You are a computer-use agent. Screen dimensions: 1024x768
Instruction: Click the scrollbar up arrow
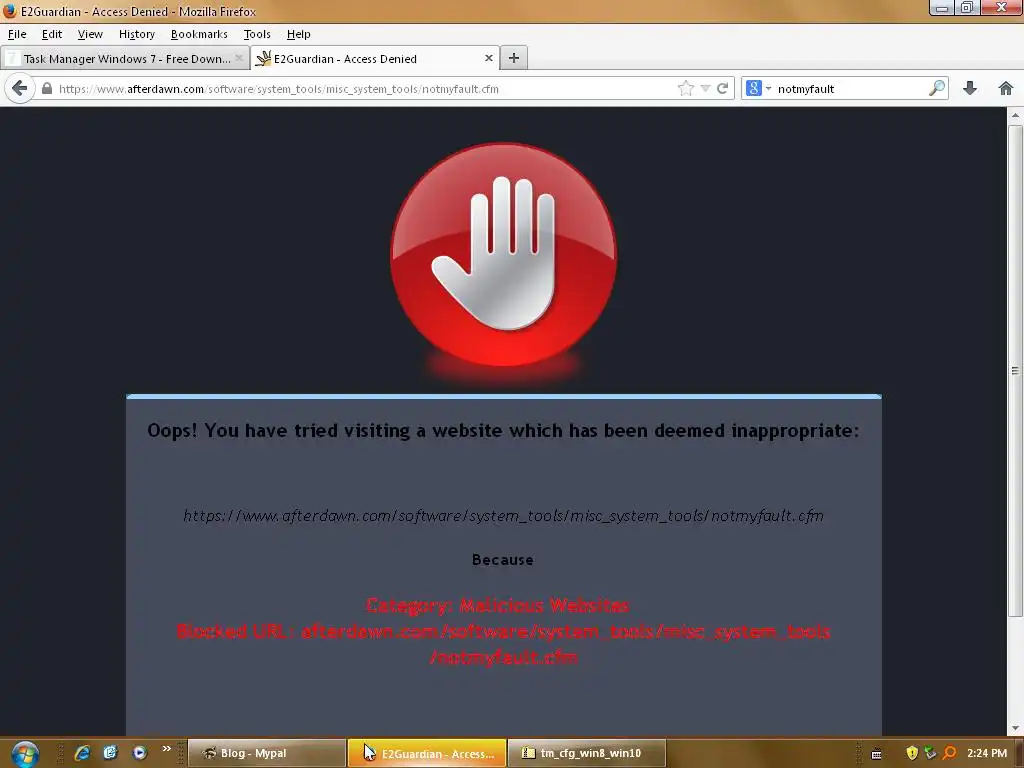[x=1015, y=115]
